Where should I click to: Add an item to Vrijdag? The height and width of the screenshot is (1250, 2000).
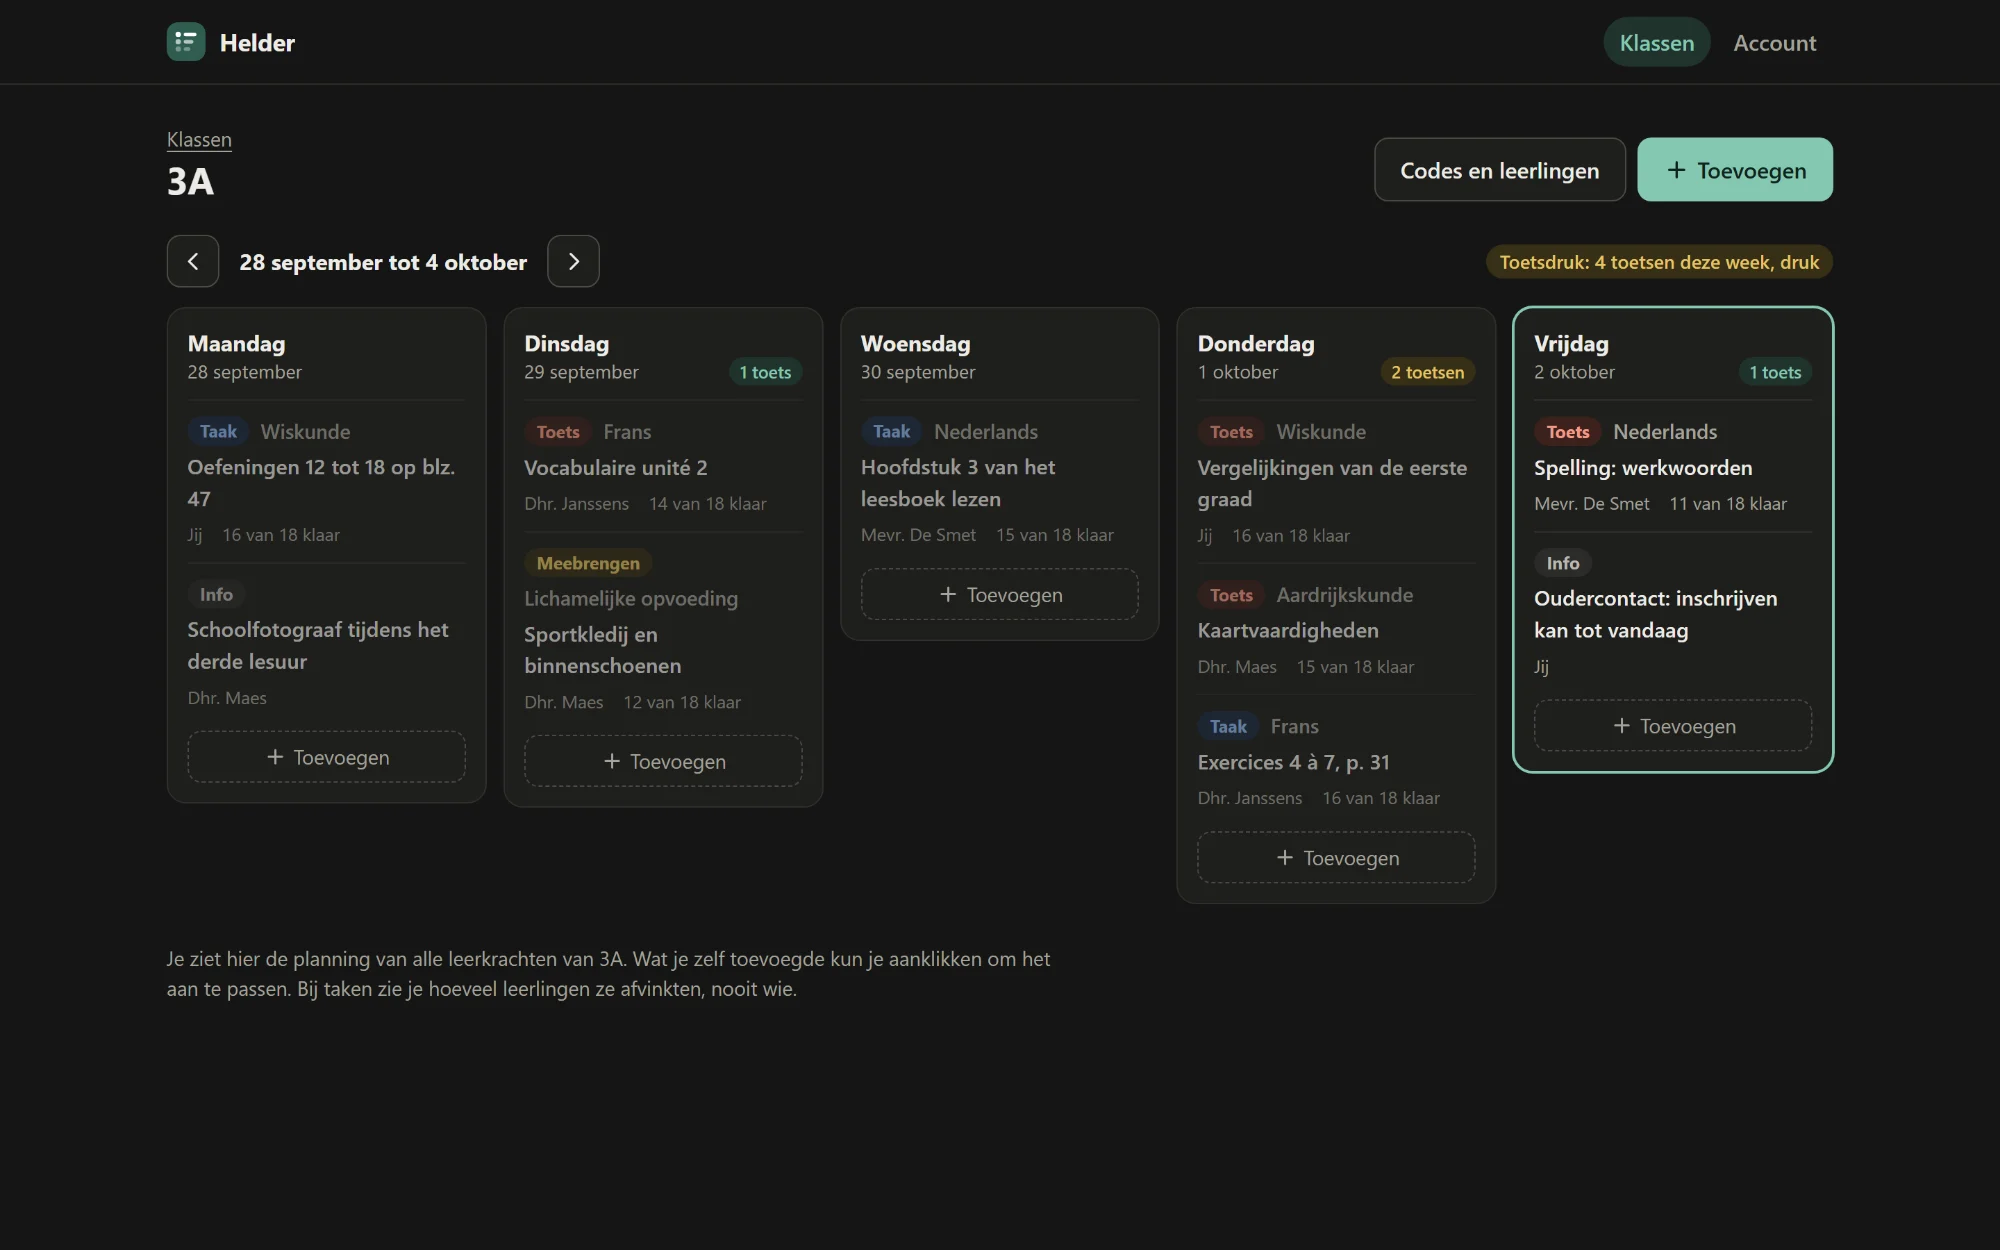[x=1673, y=725]
